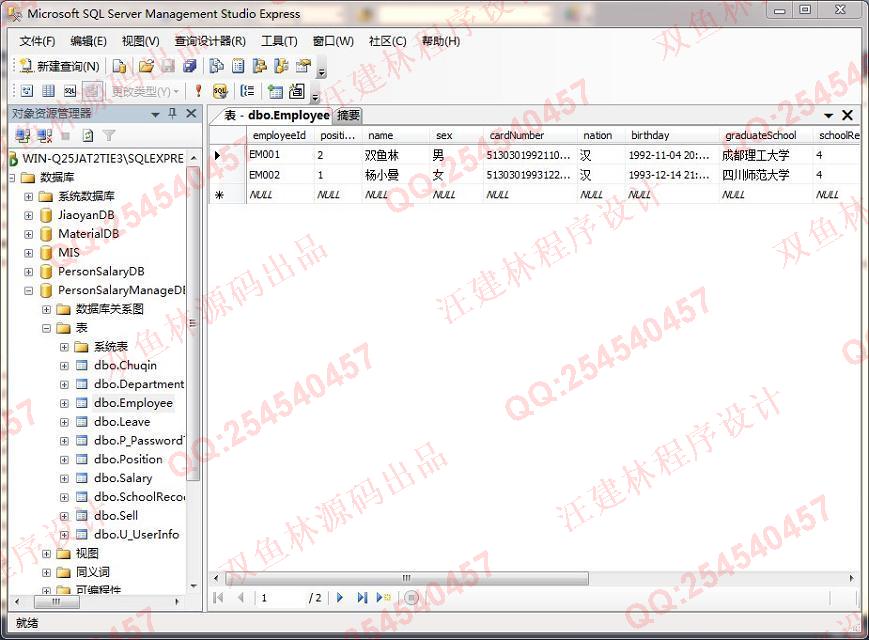Show the SQL pane icon

click(x=70, y=90)
